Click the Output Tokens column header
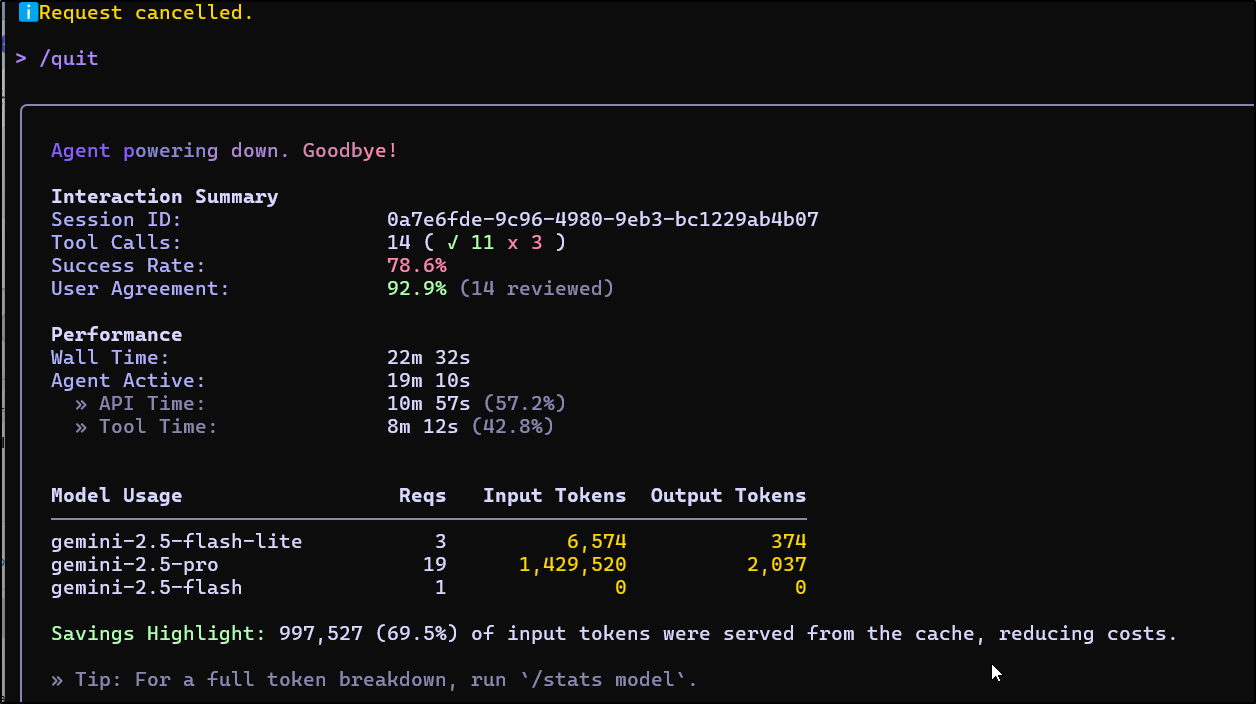The height and width of the screenshot is (704, 1256). (728, 496)
